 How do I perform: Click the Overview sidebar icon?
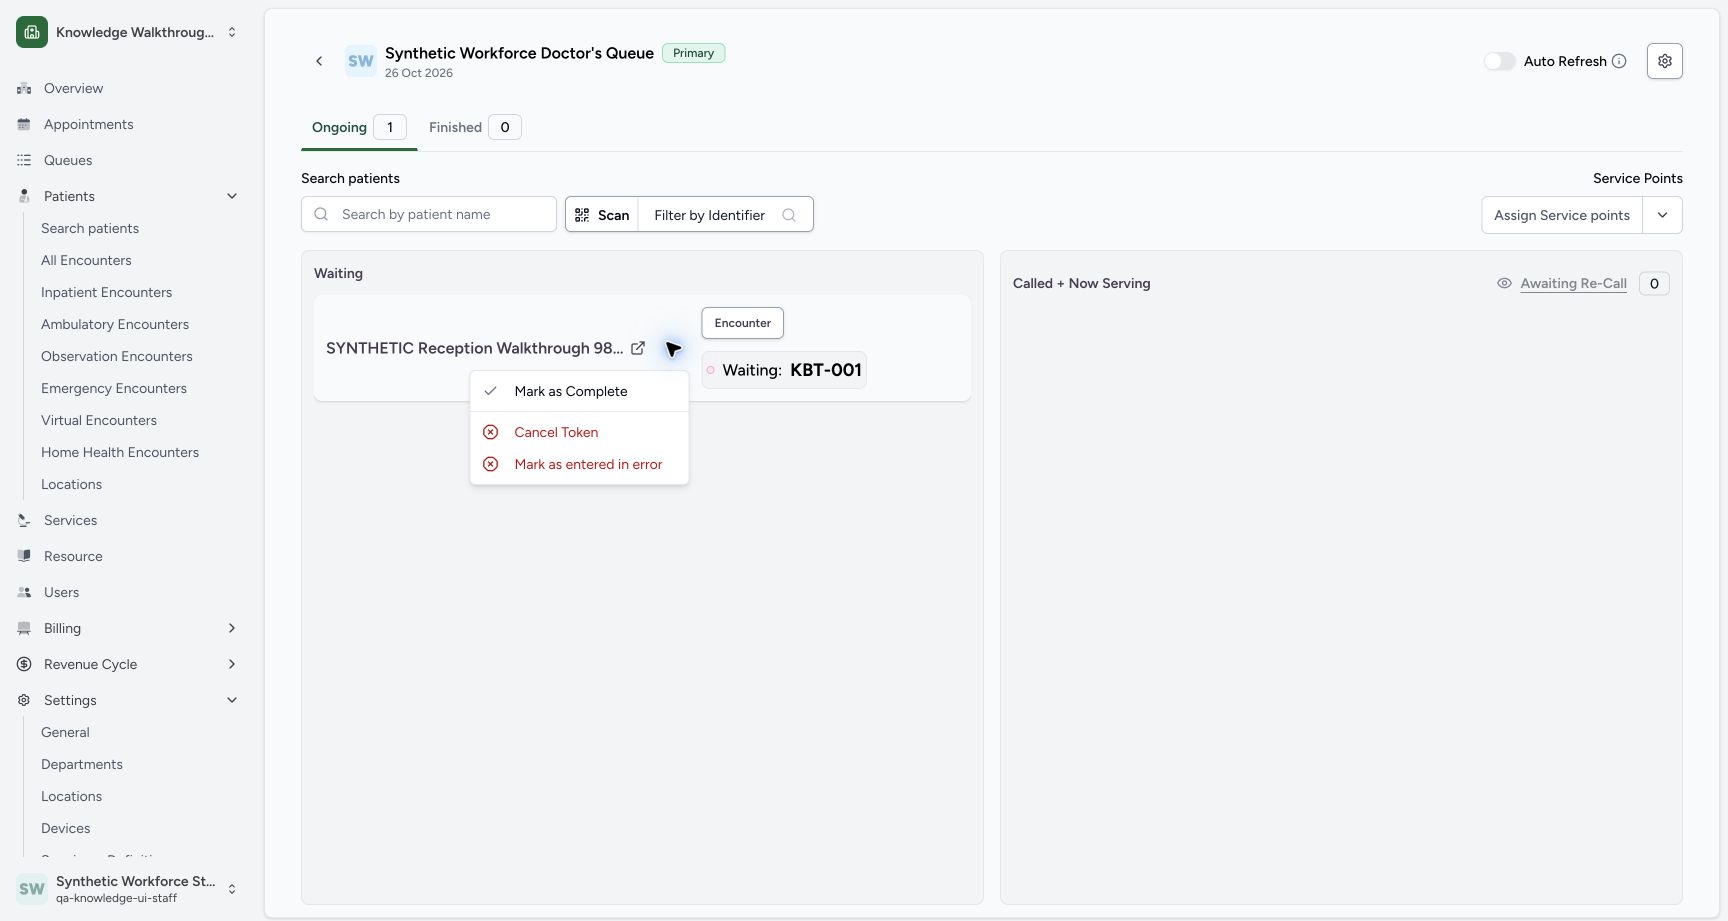(24, 88)
